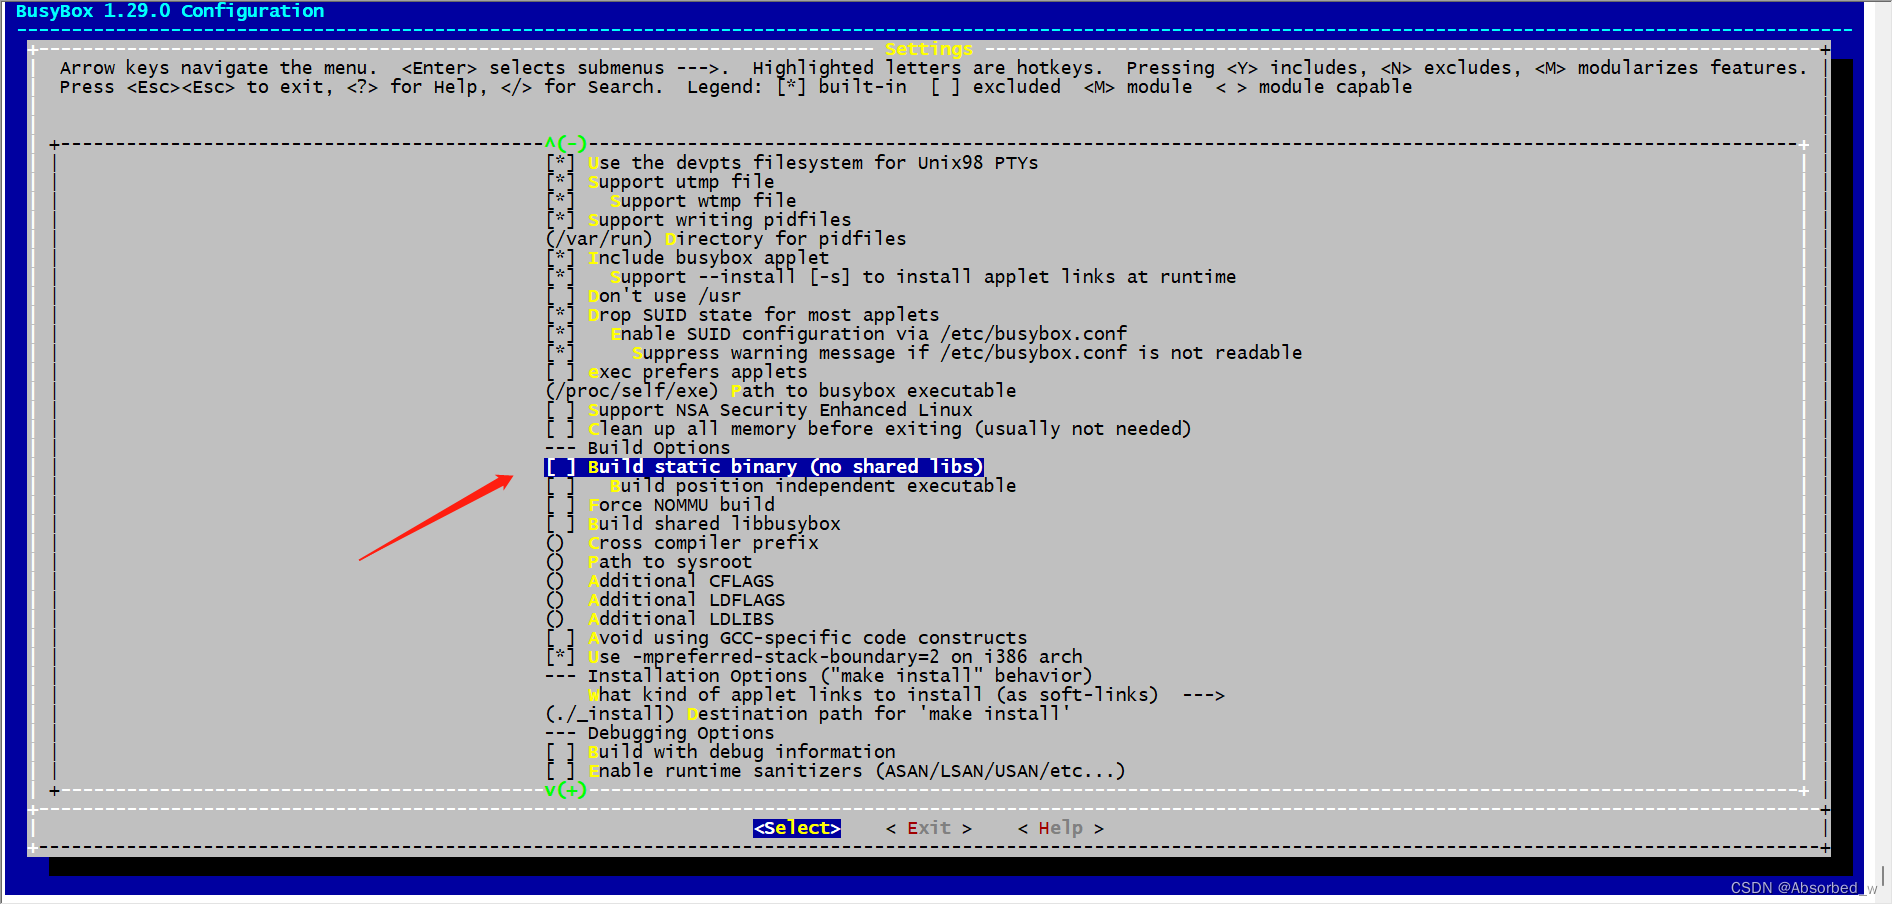
Task: Toggle 'Use -mpreferred-stack-boundary=2' checkbox
Action: tap(560, 657)
